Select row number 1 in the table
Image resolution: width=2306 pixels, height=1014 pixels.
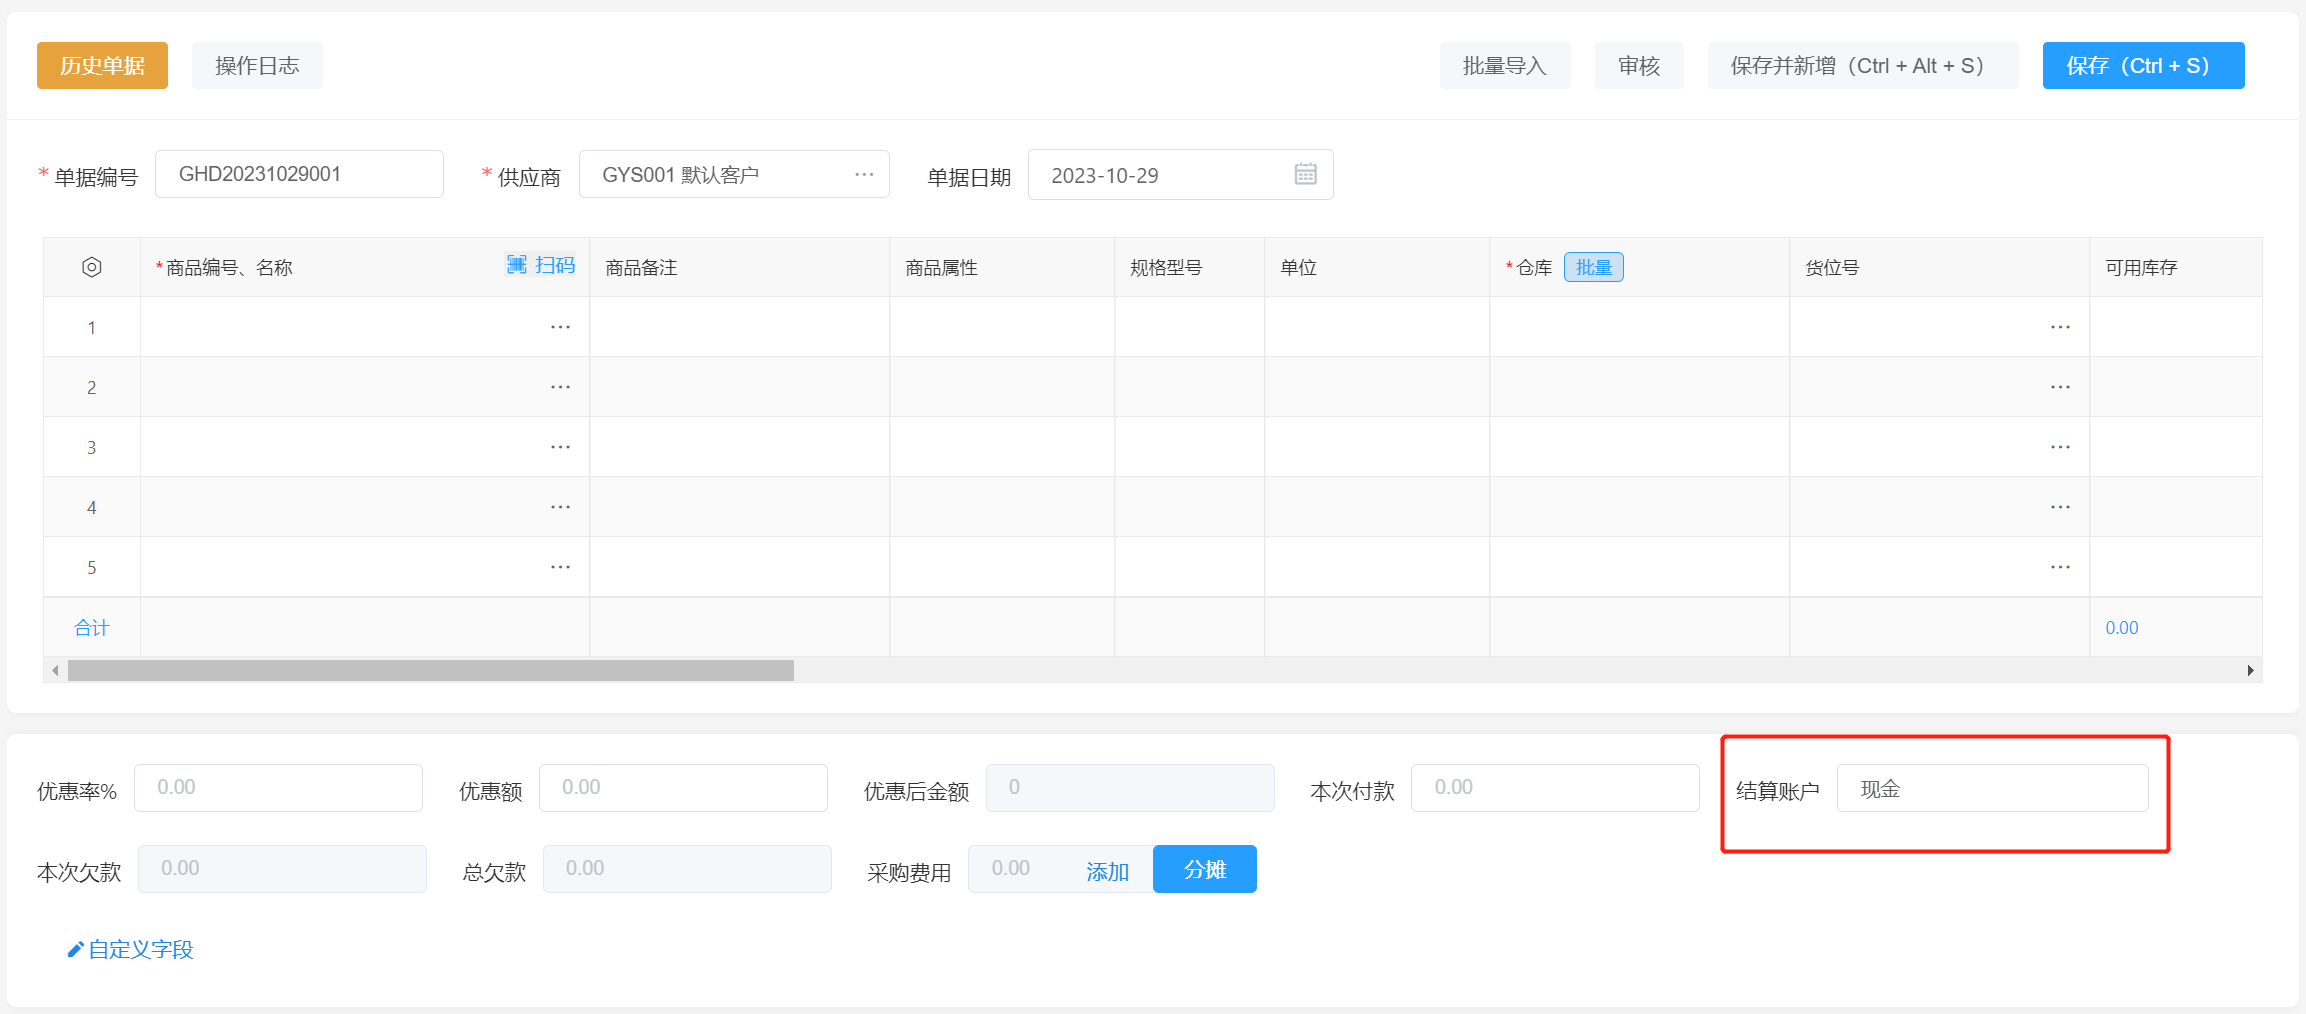click(91, 327)
